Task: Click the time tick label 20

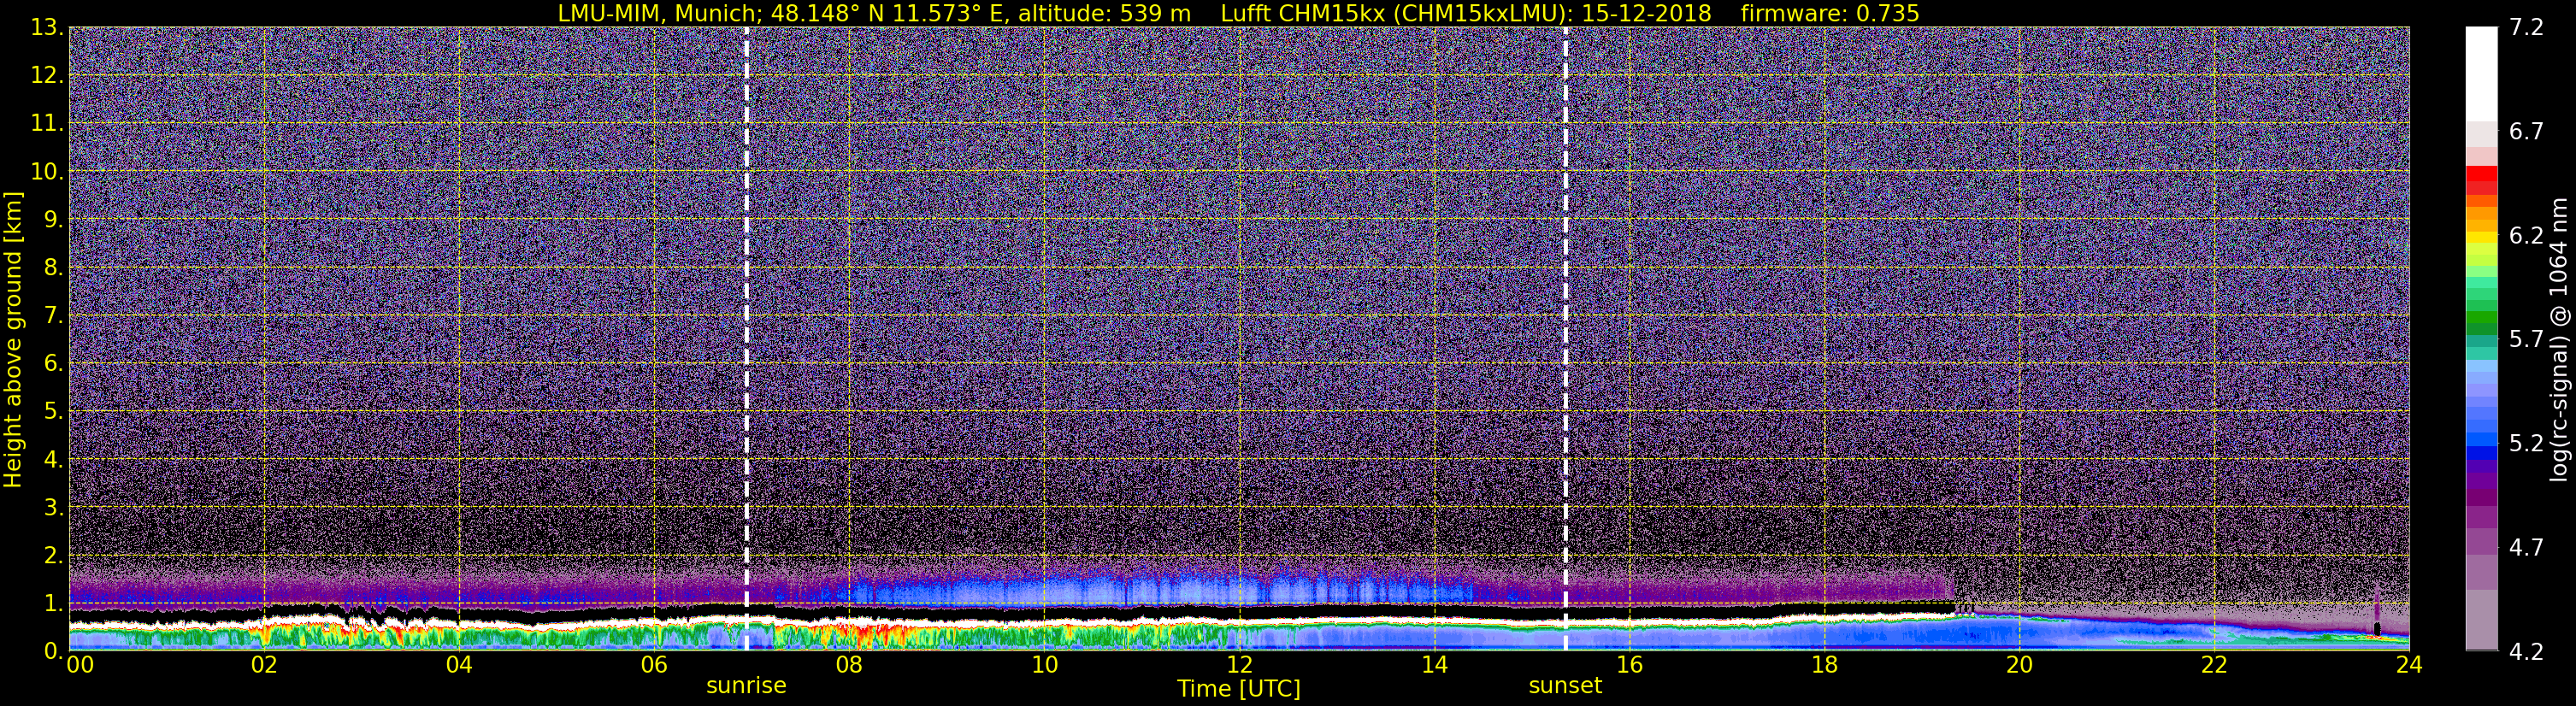Action: pos(2019,665)
